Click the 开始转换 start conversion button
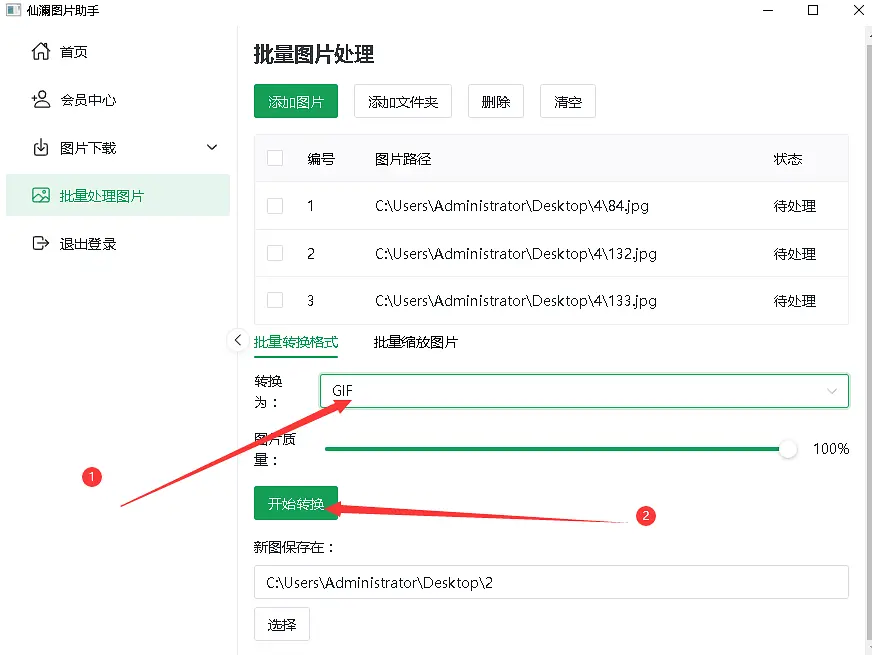872x655 pixels. point(295,503)
